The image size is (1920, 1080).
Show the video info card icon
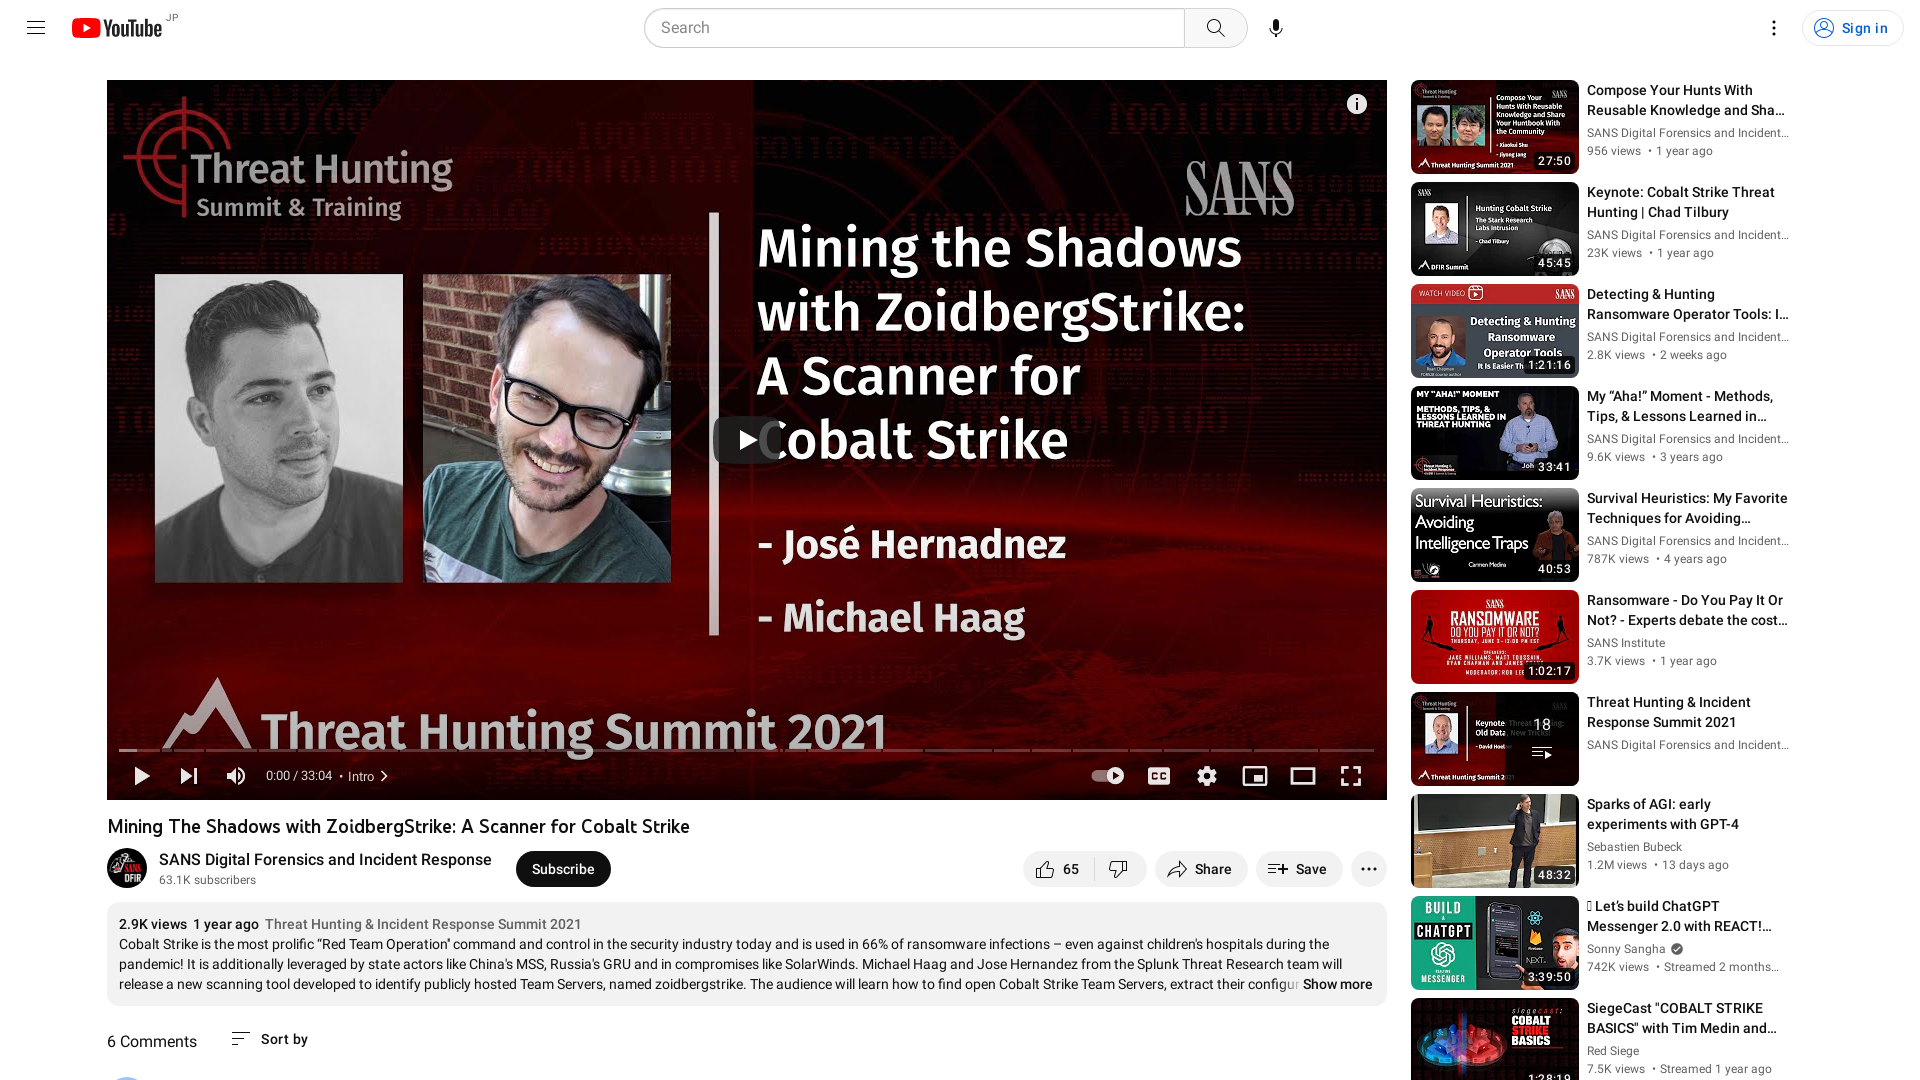click(x=1356, y=104)
